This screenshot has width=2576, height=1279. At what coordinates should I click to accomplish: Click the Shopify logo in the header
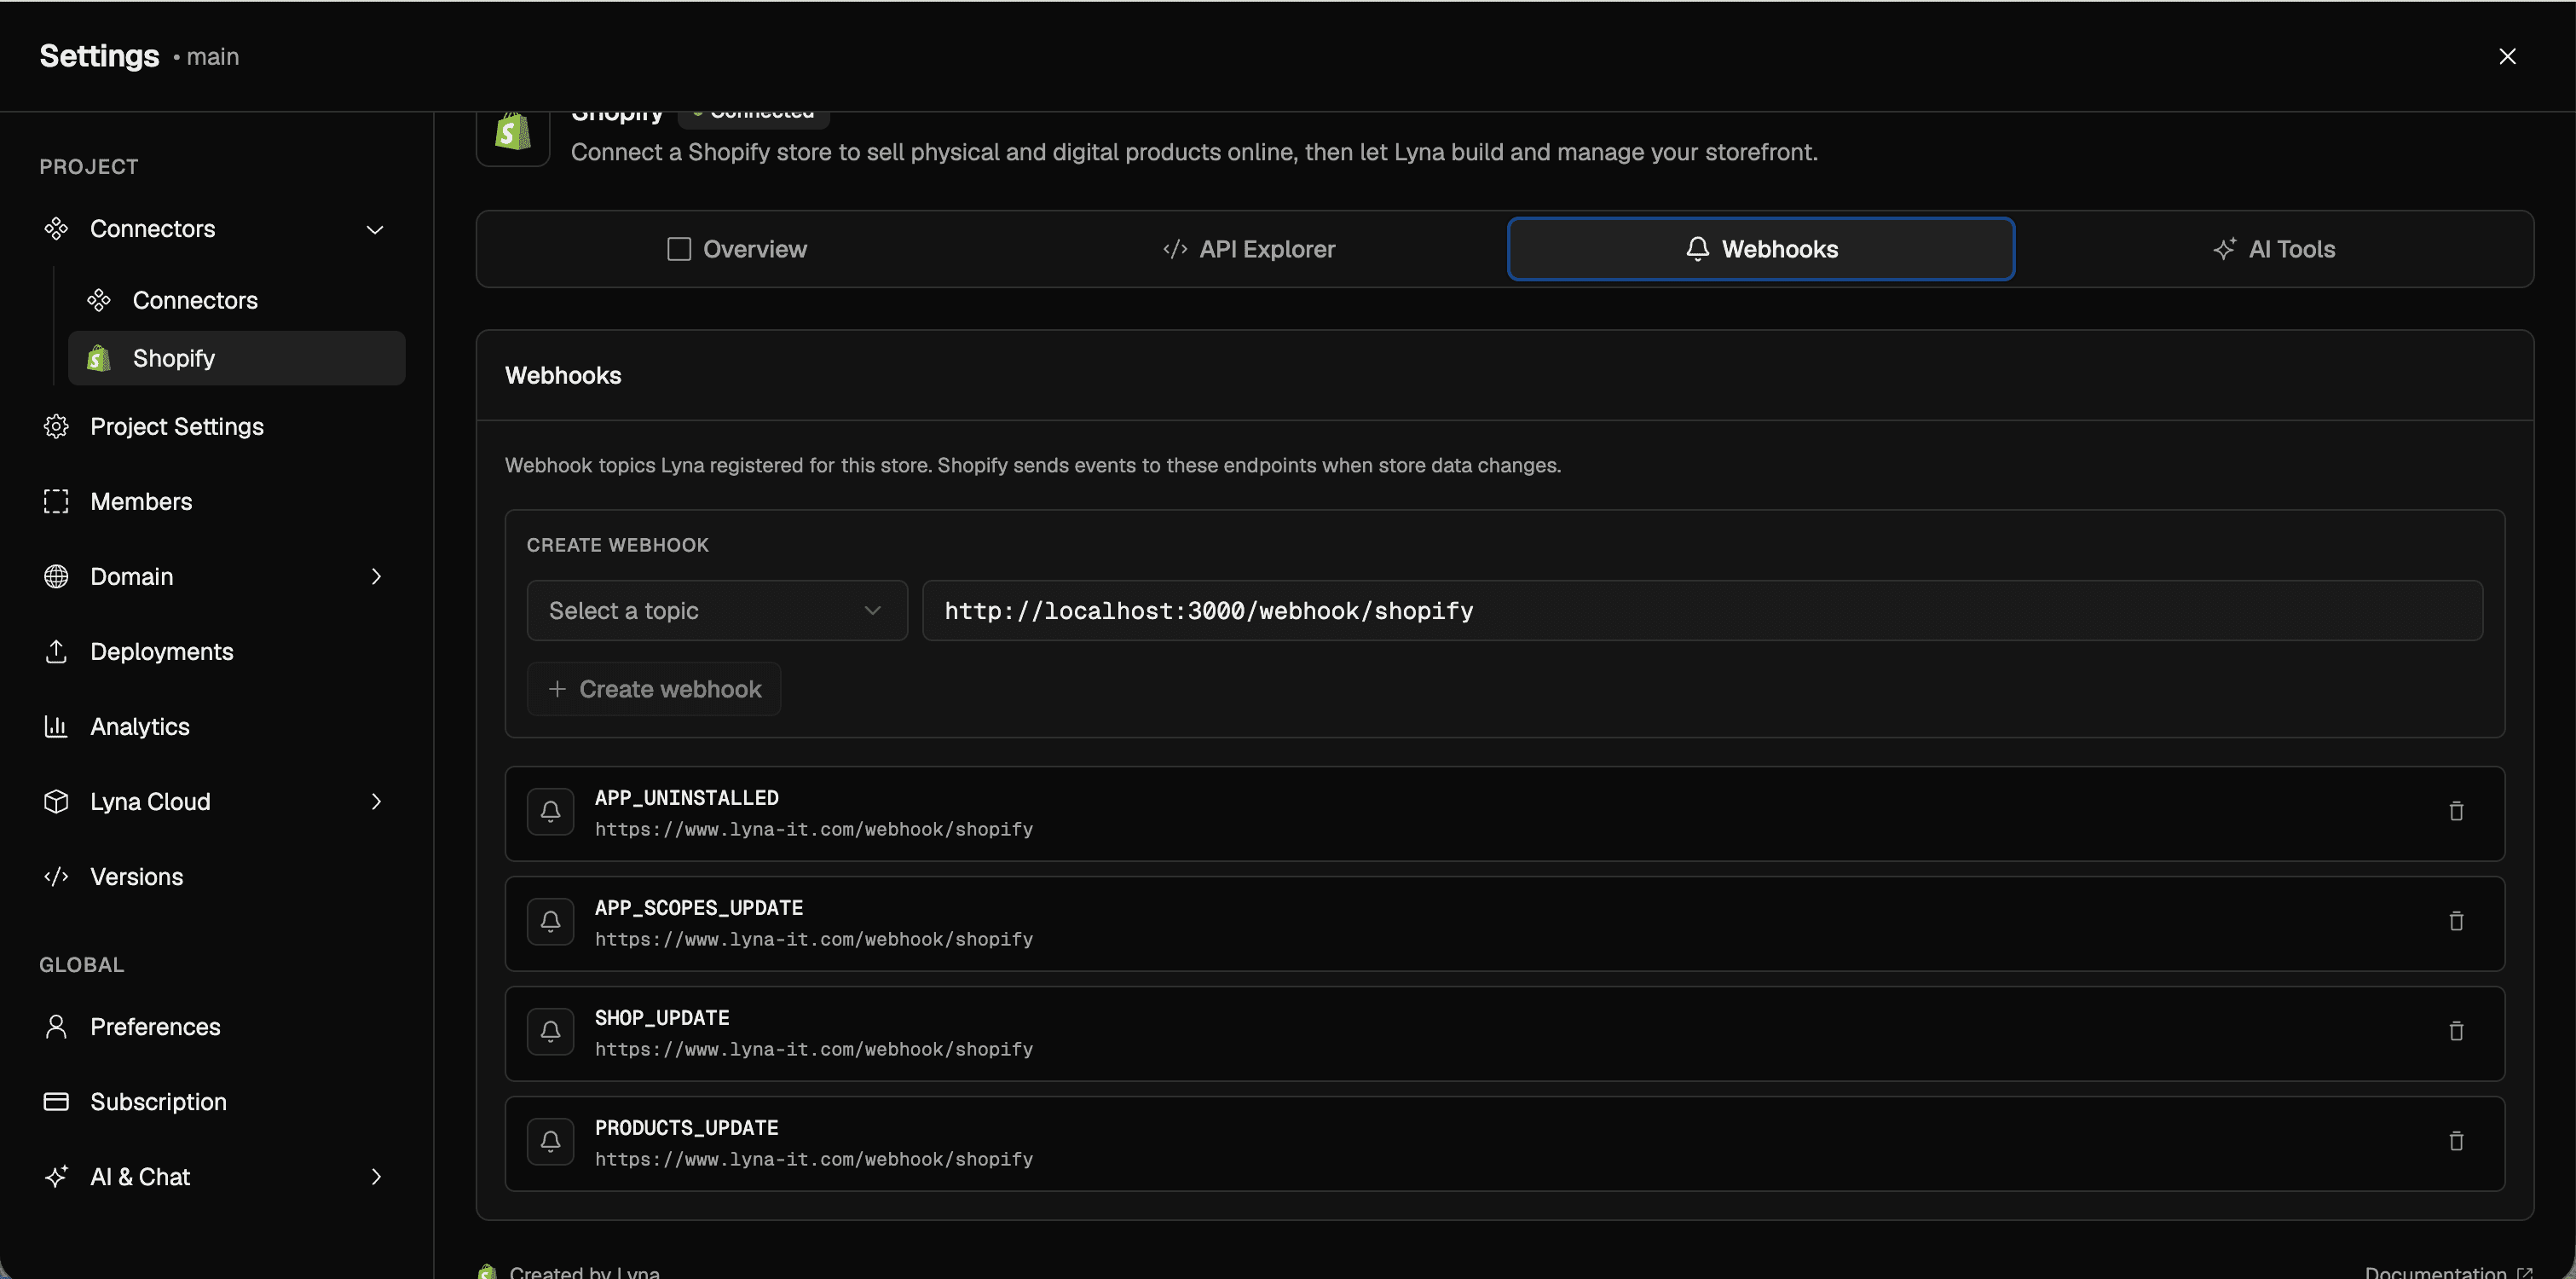pyautogui.click(x=513, y=133)
